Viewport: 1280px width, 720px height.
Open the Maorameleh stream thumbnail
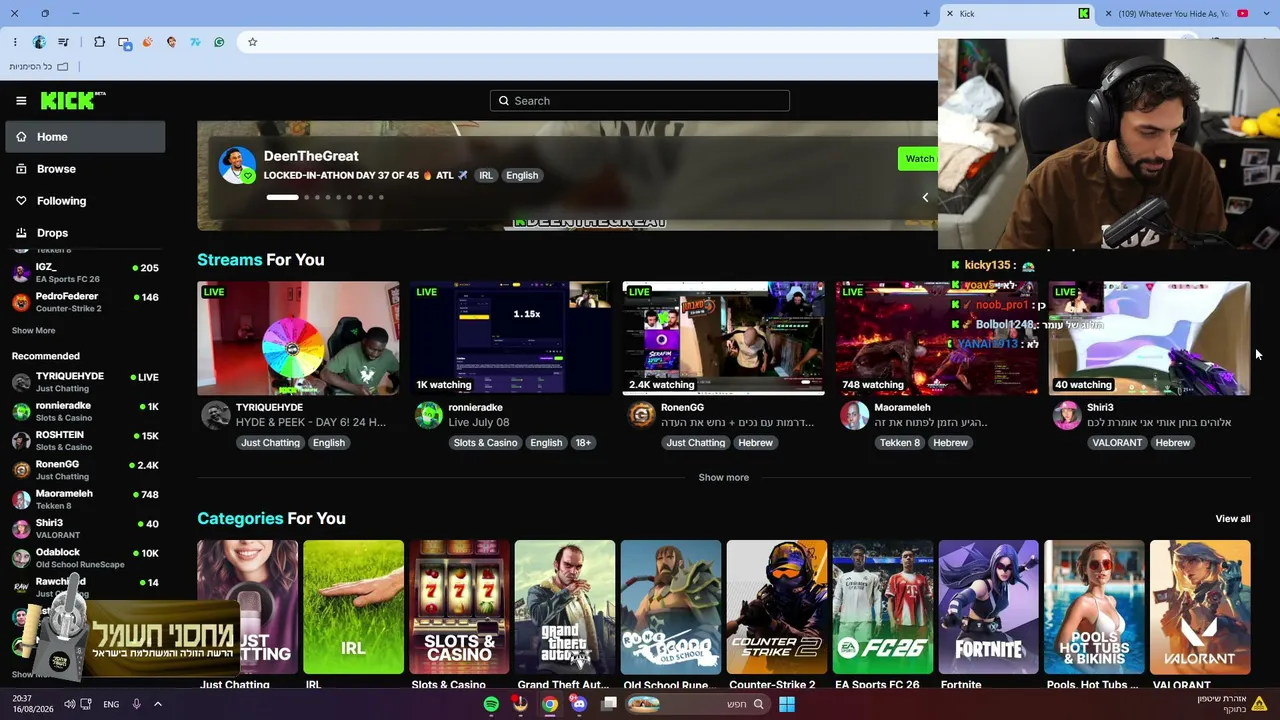(937, 338)
